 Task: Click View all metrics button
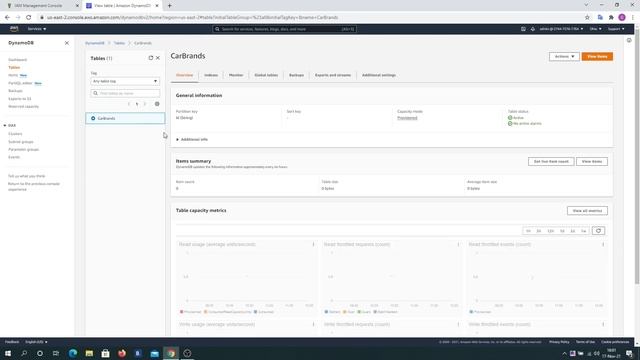tap(587, 211)
